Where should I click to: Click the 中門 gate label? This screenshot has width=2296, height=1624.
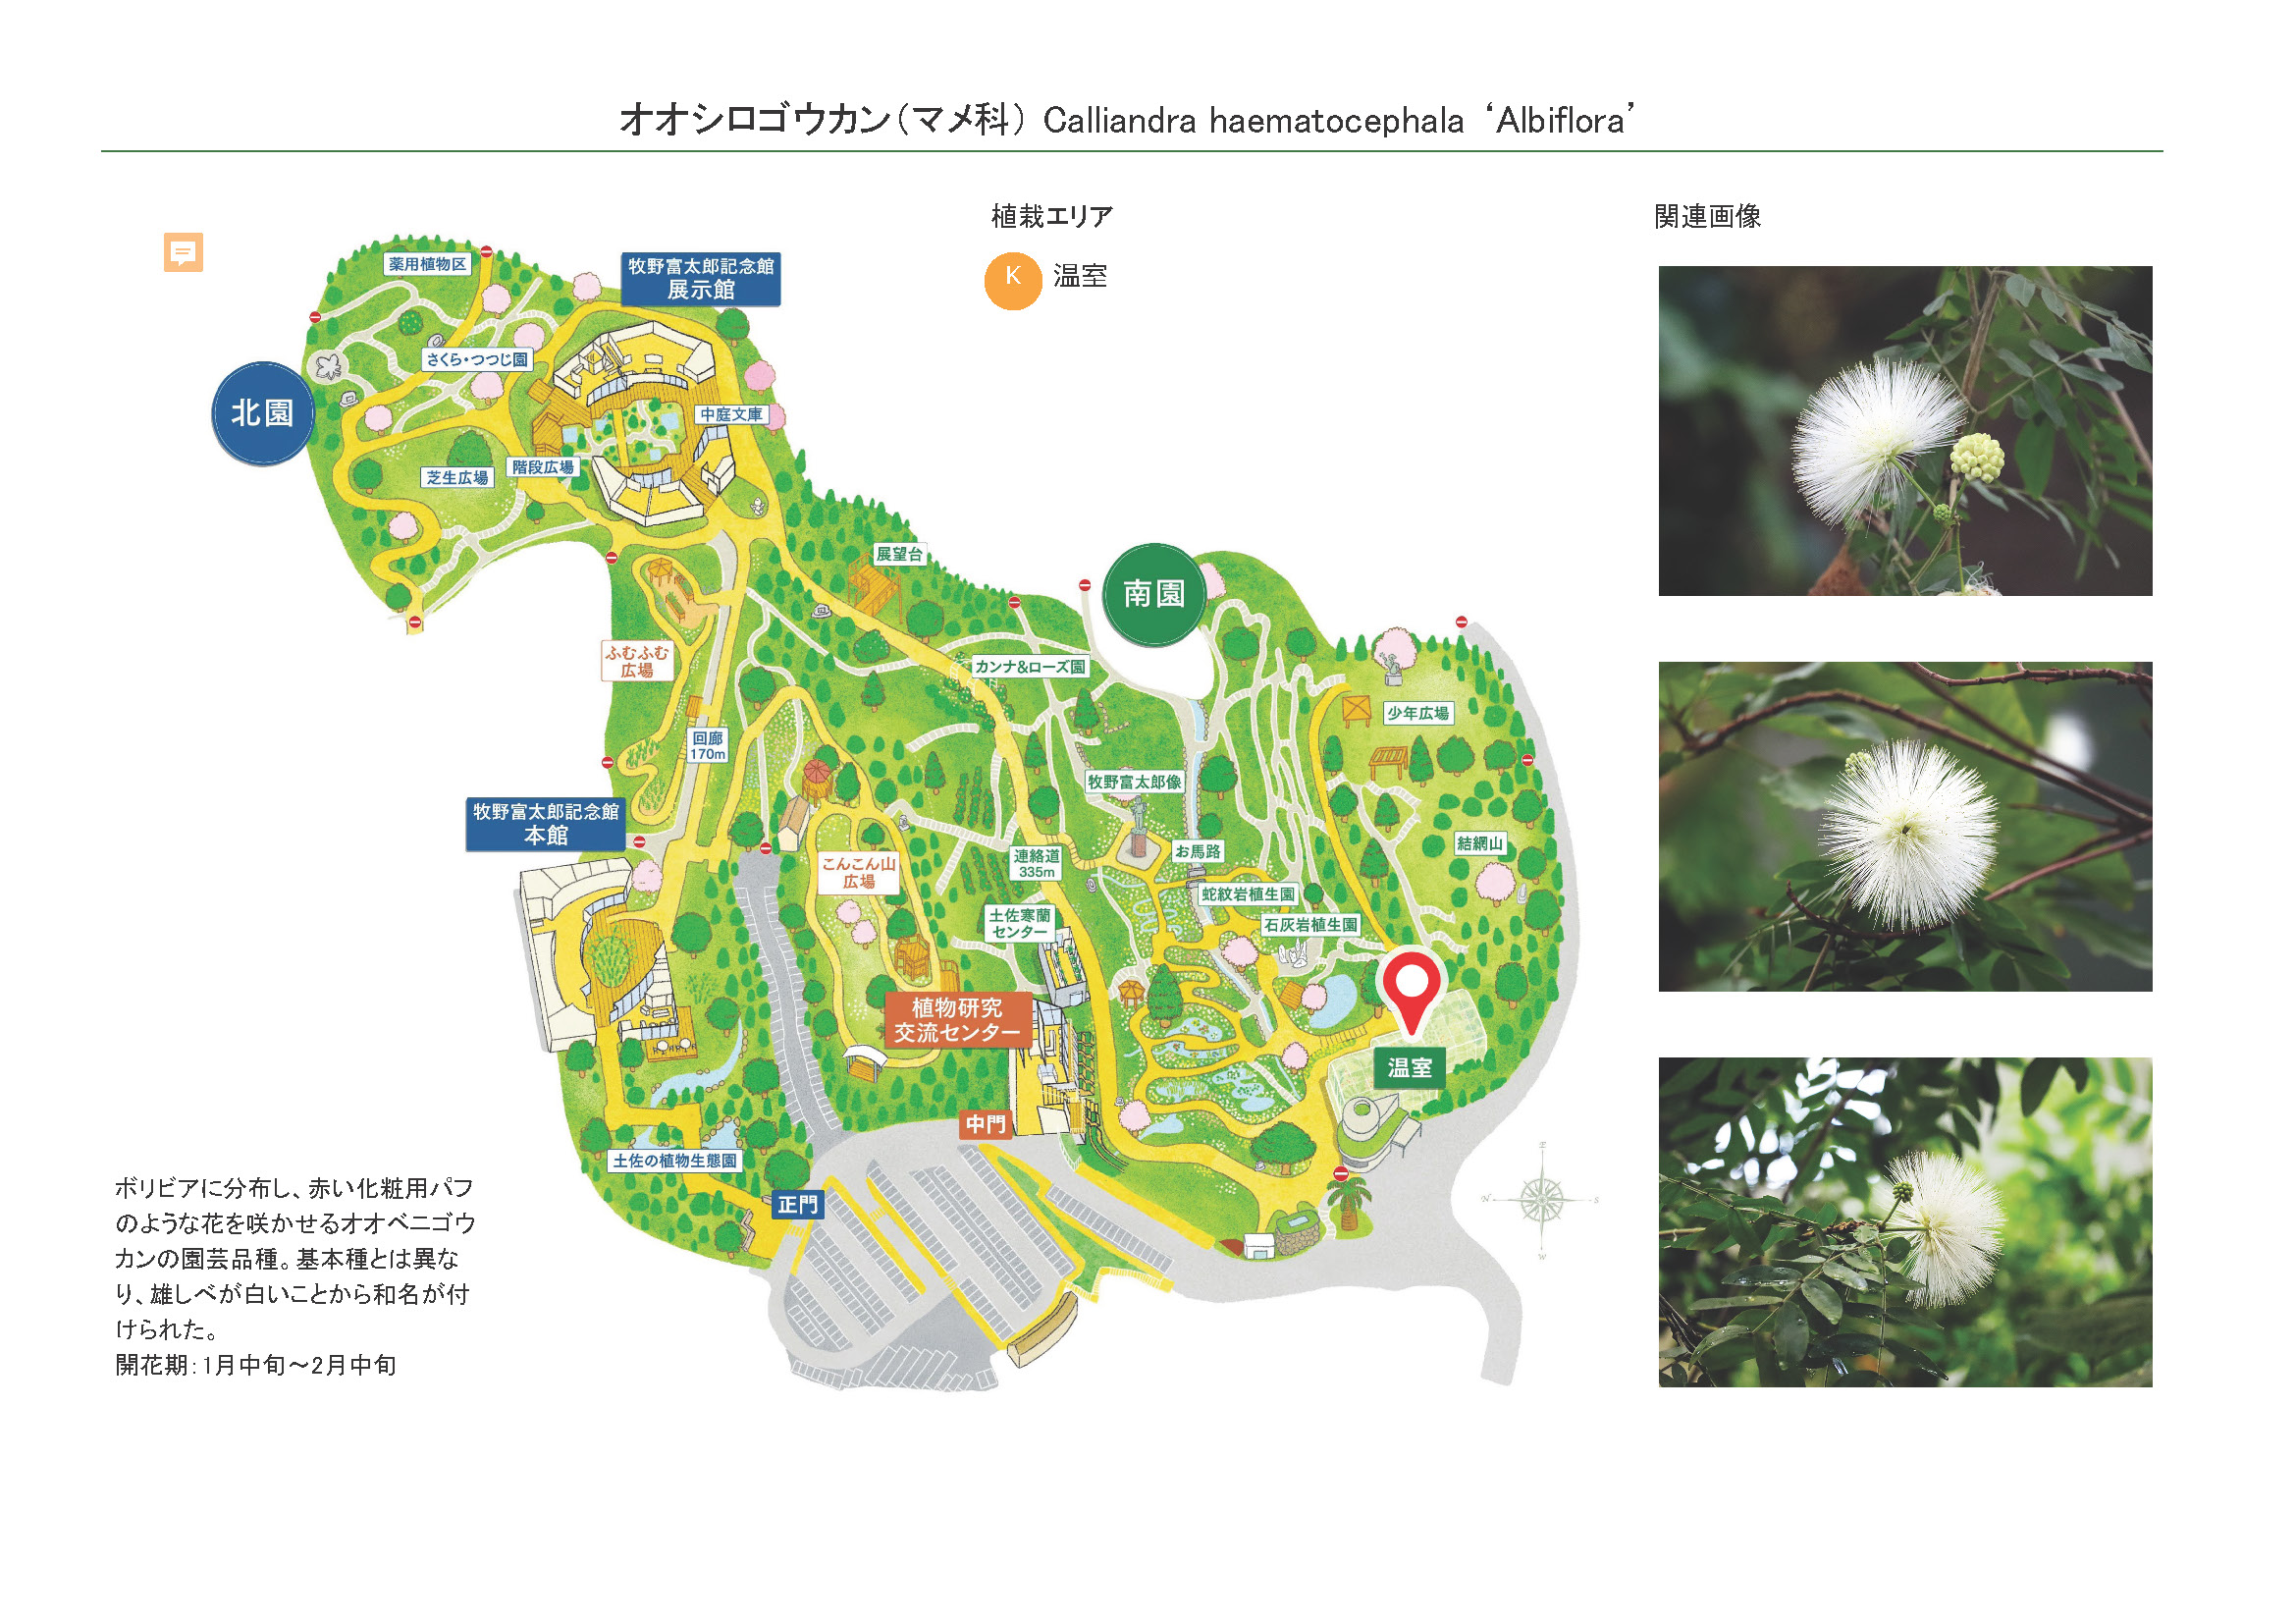(985, 1124)
